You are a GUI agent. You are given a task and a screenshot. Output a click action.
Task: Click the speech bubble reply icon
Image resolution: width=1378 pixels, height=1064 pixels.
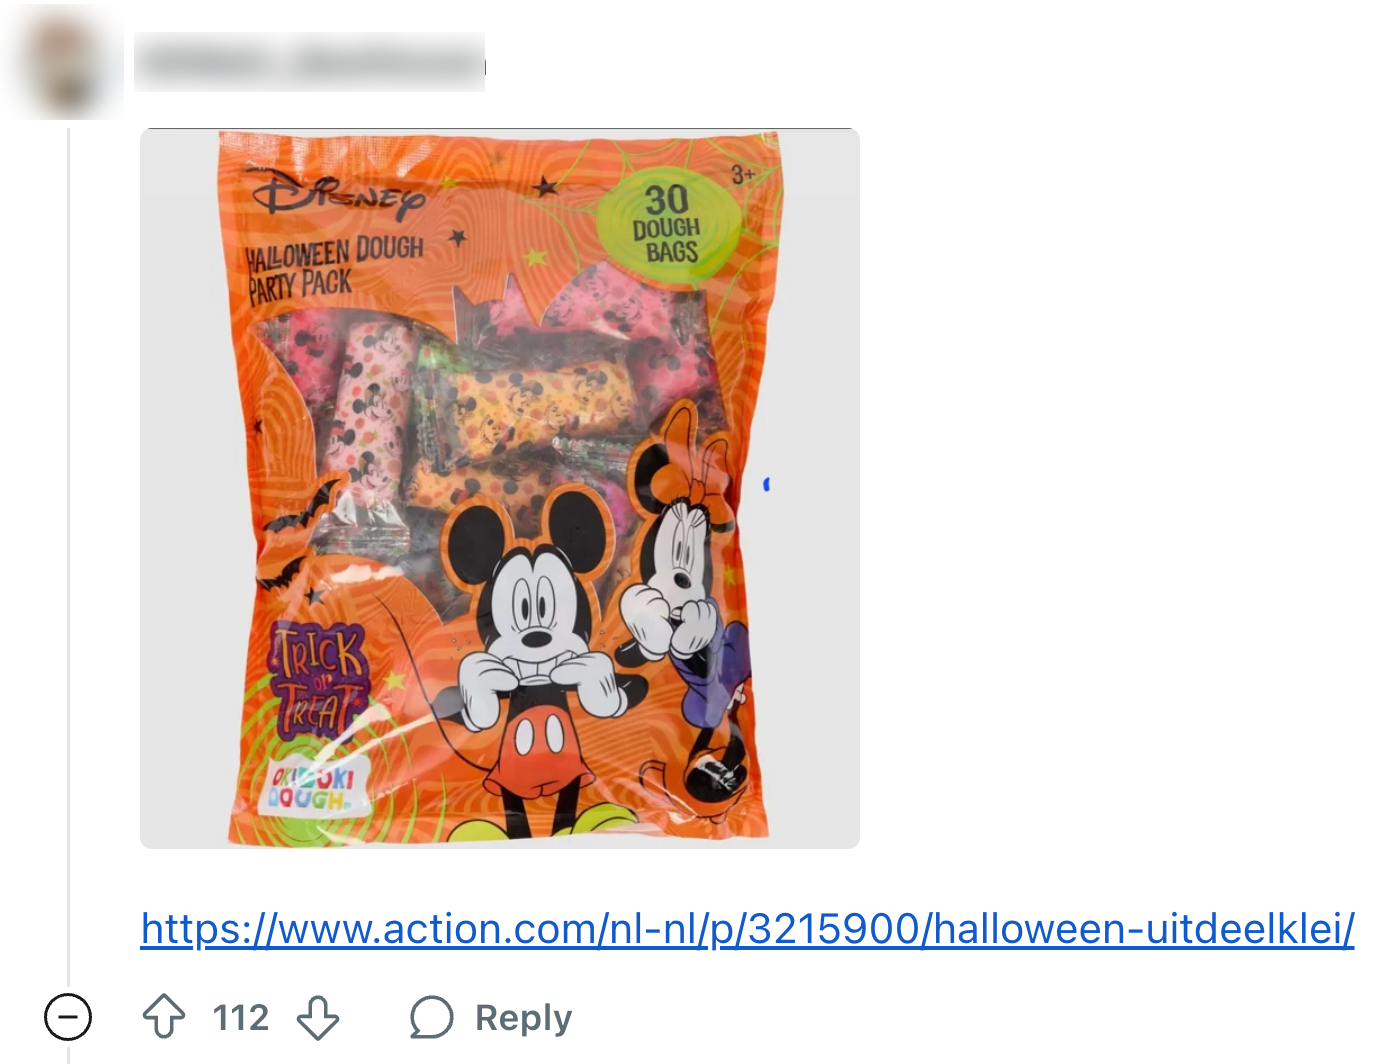pyautogui.click(x=432, y=1018)
